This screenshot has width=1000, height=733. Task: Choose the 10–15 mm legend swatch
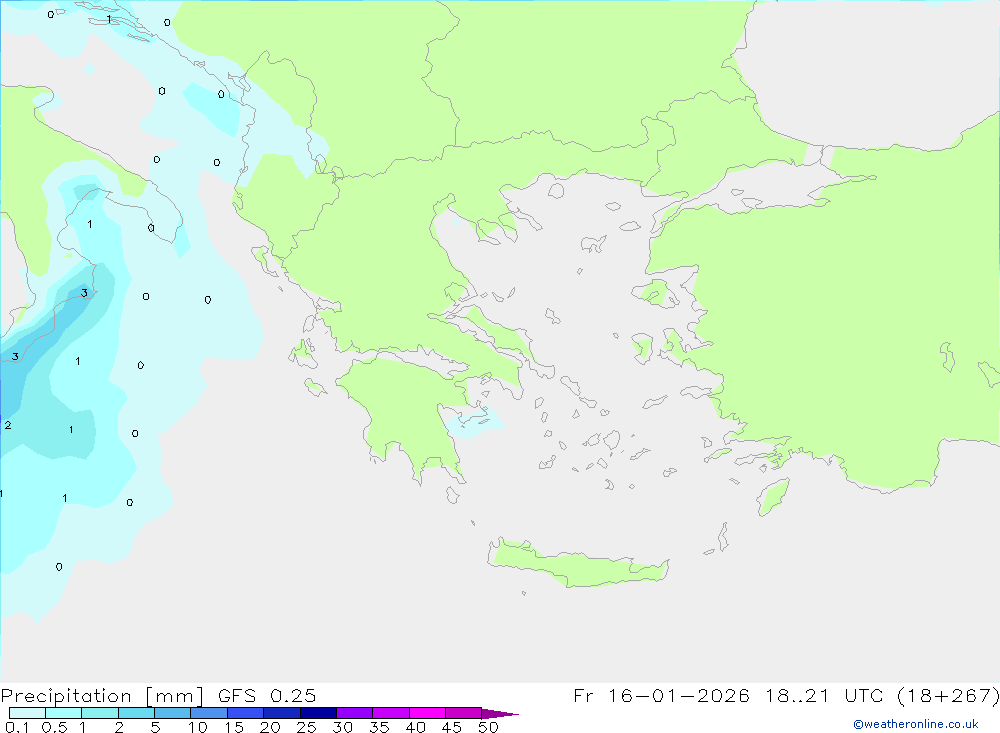209,713
